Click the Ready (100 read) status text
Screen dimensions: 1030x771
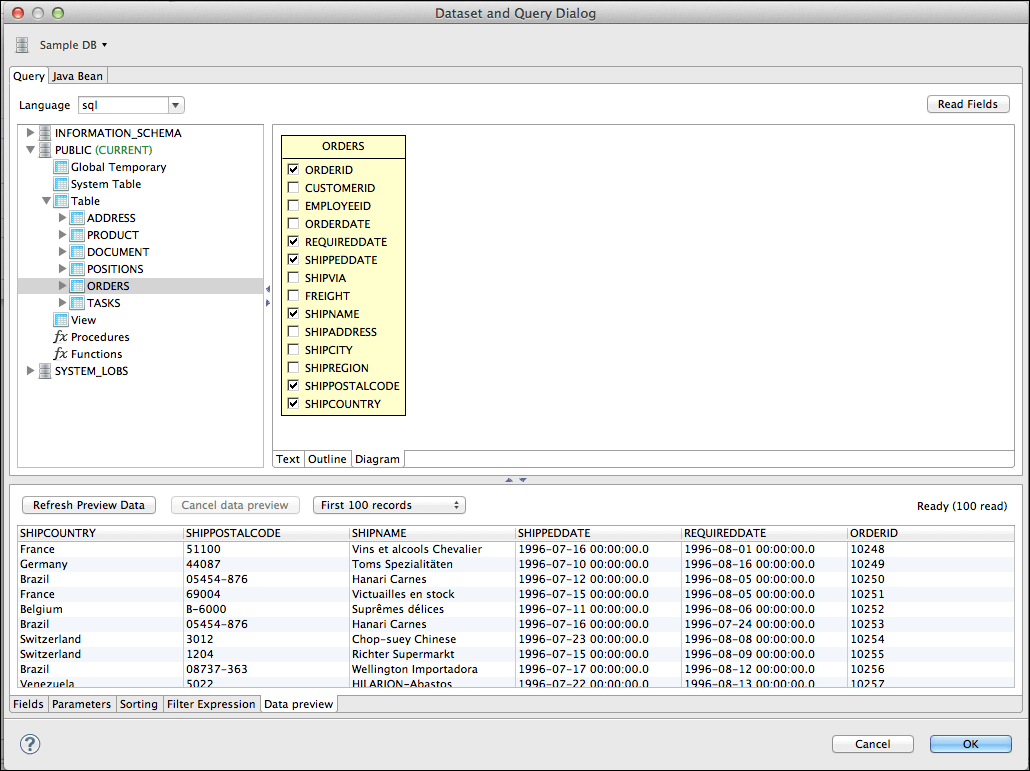[962, 506]
